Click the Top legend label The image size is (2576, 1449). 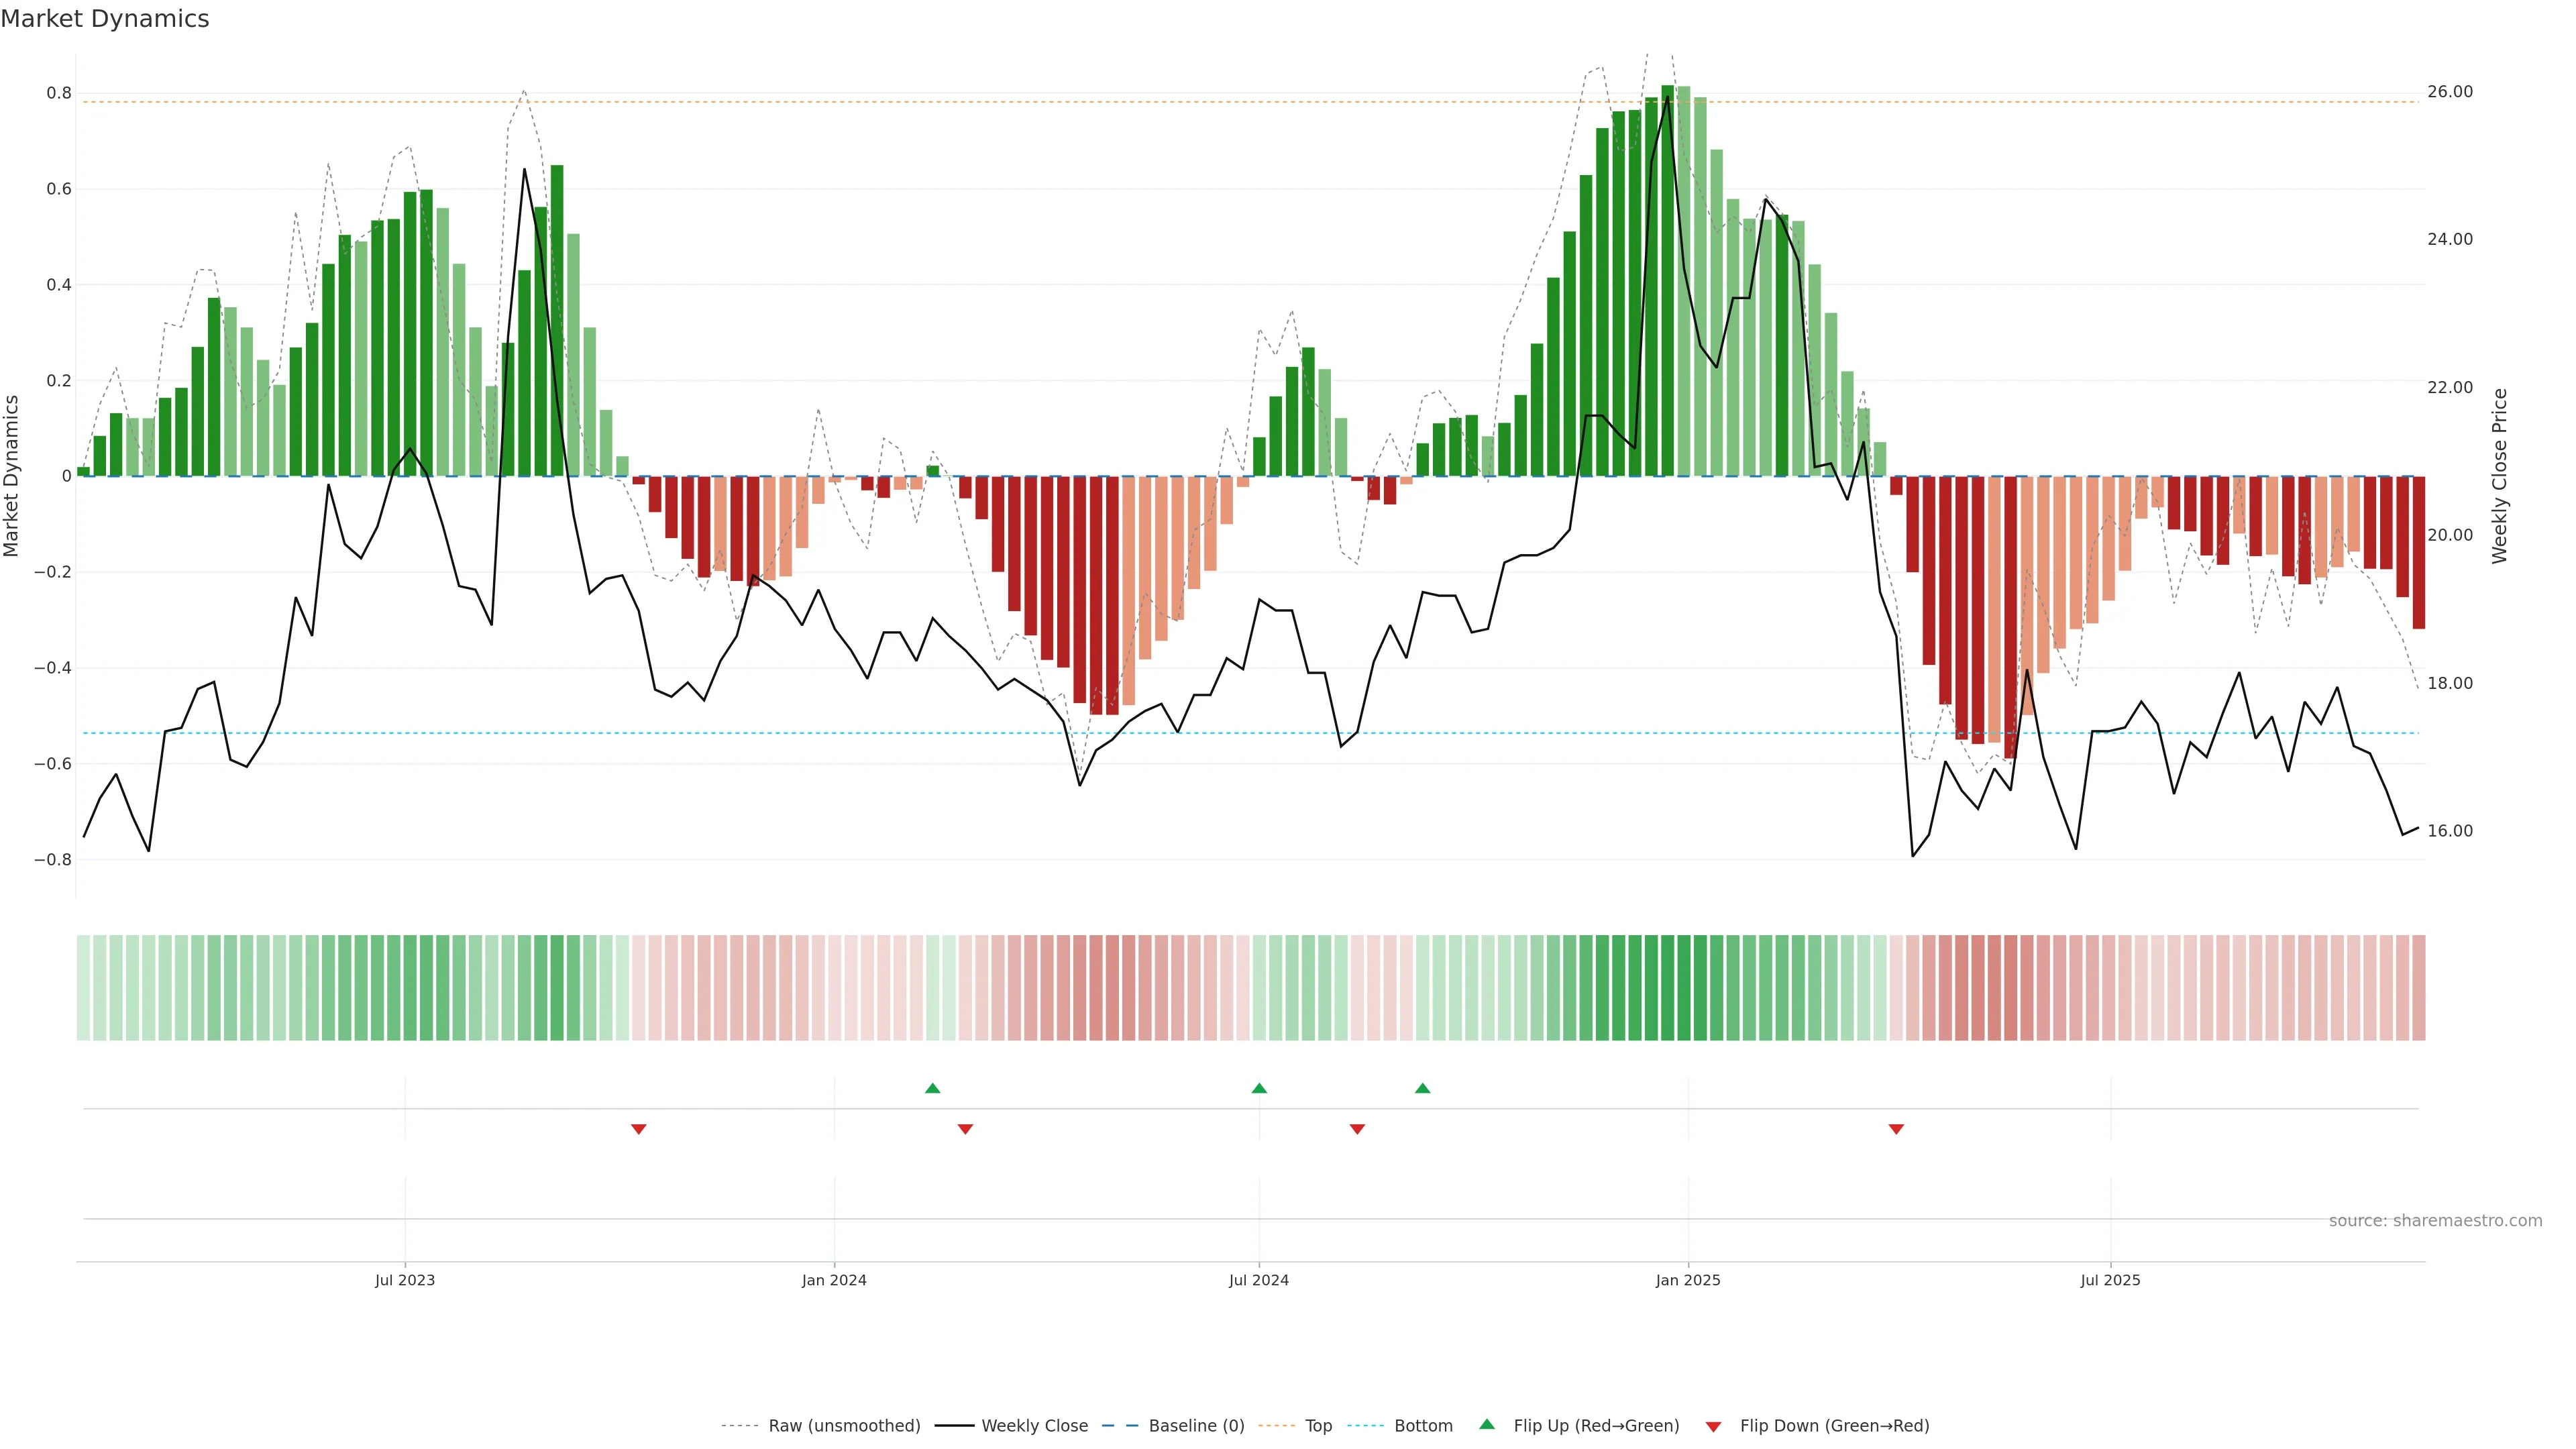(x=1318, y=1426)
